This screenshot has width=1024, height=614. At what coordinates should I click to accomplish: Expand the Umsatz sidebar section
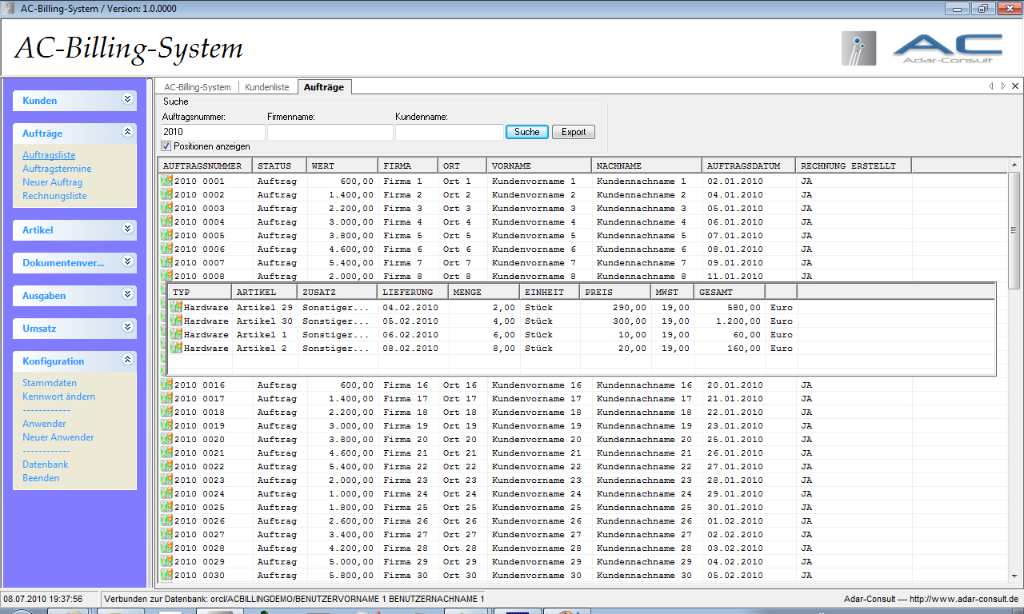[x=127, y=327]
